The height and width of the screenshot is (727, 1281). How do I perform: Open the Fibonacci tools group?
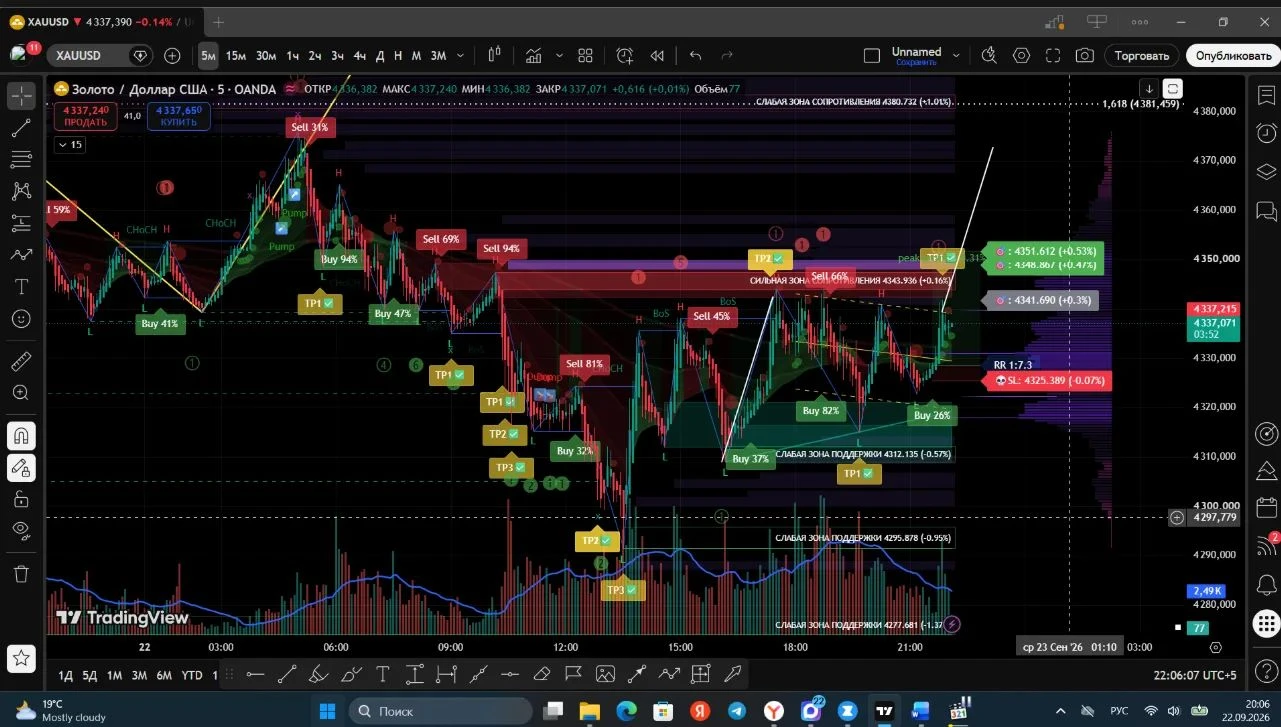[x=21, y=159]
